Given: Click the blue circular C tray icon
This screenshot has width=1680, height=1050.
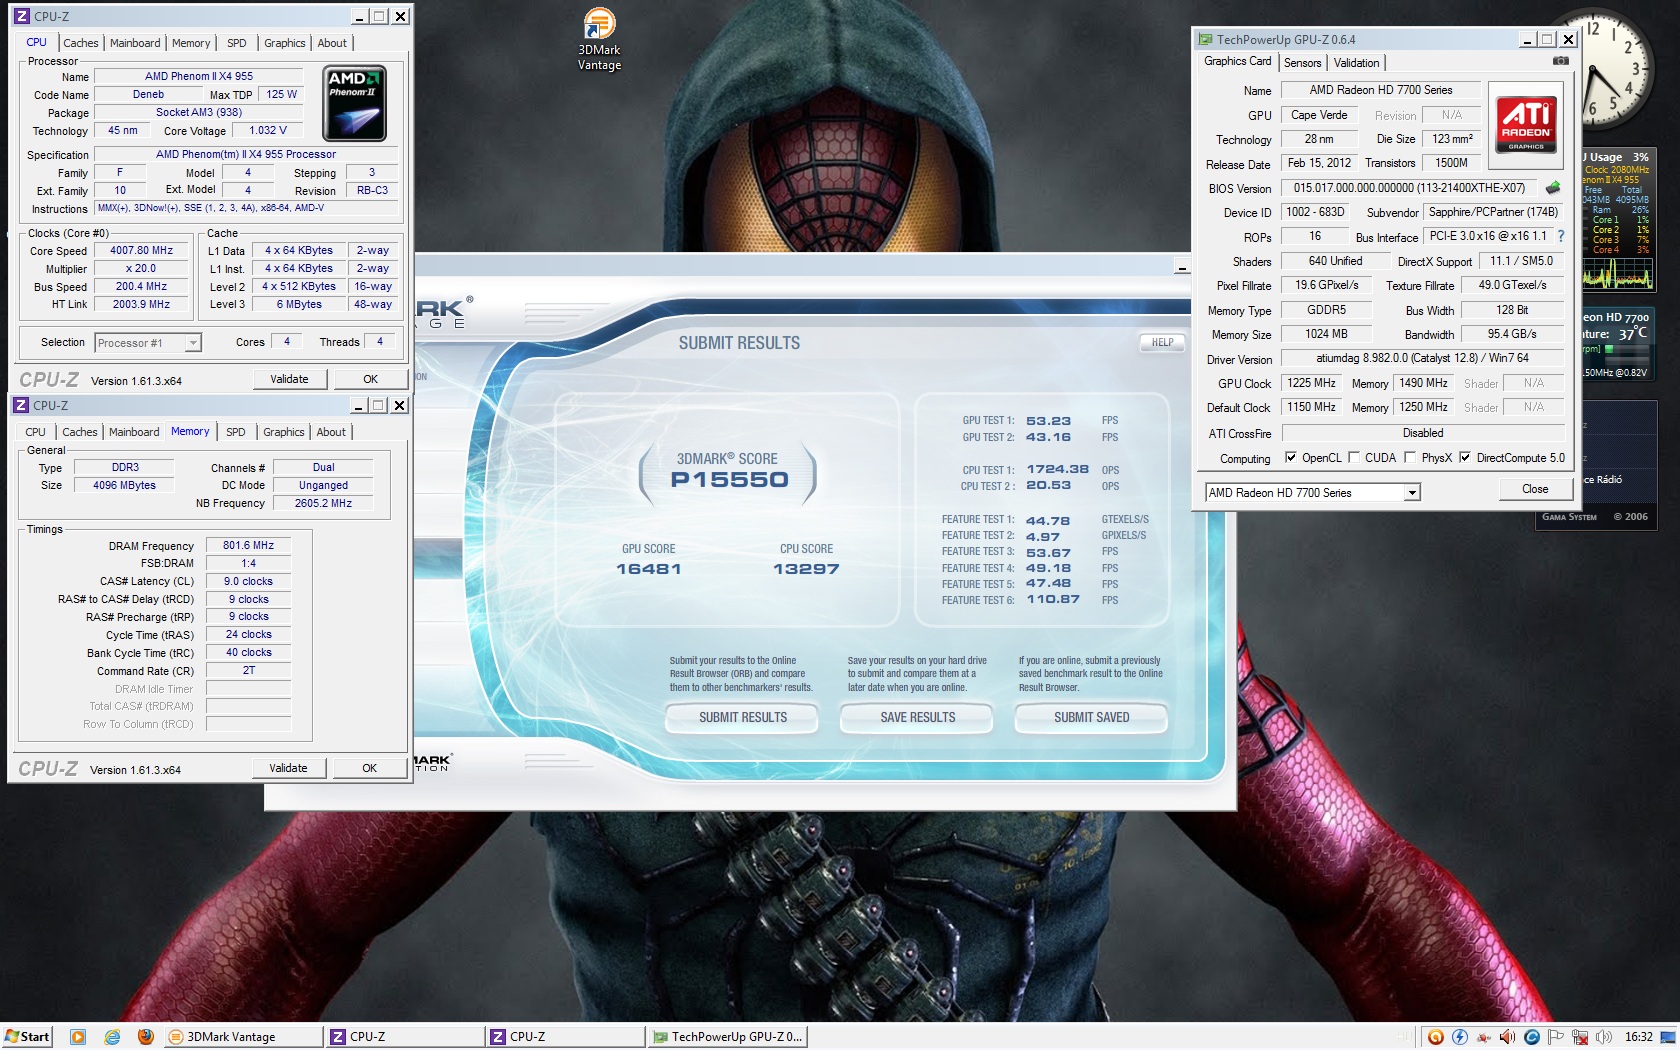Looking at the screenshot, I should (1531, 1037).
